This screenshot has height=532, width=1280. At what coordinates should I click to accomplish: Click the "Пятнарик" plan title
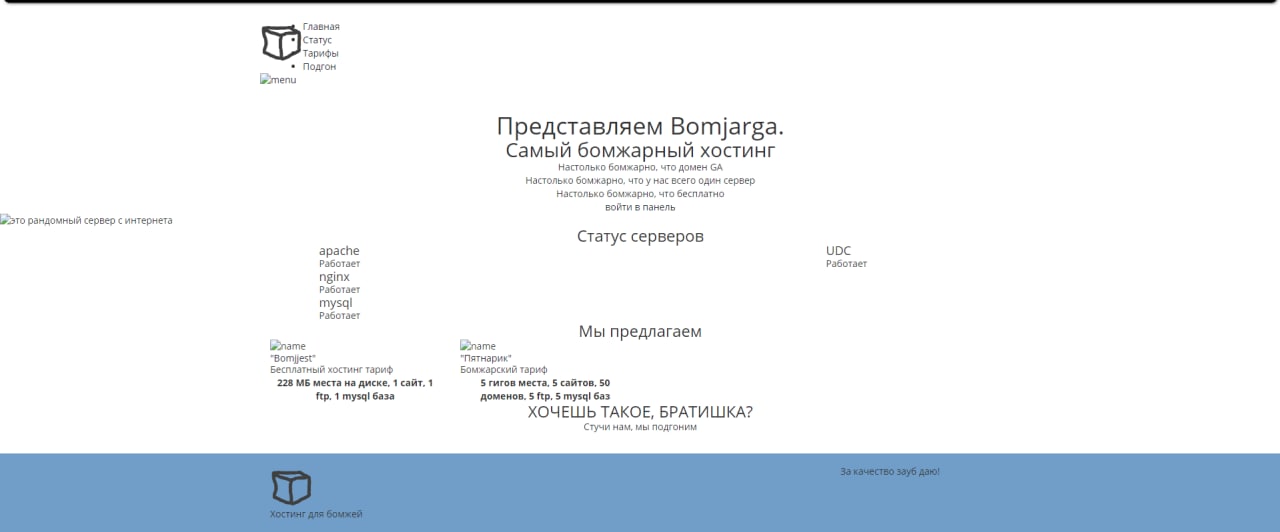[x=486, y=358]
